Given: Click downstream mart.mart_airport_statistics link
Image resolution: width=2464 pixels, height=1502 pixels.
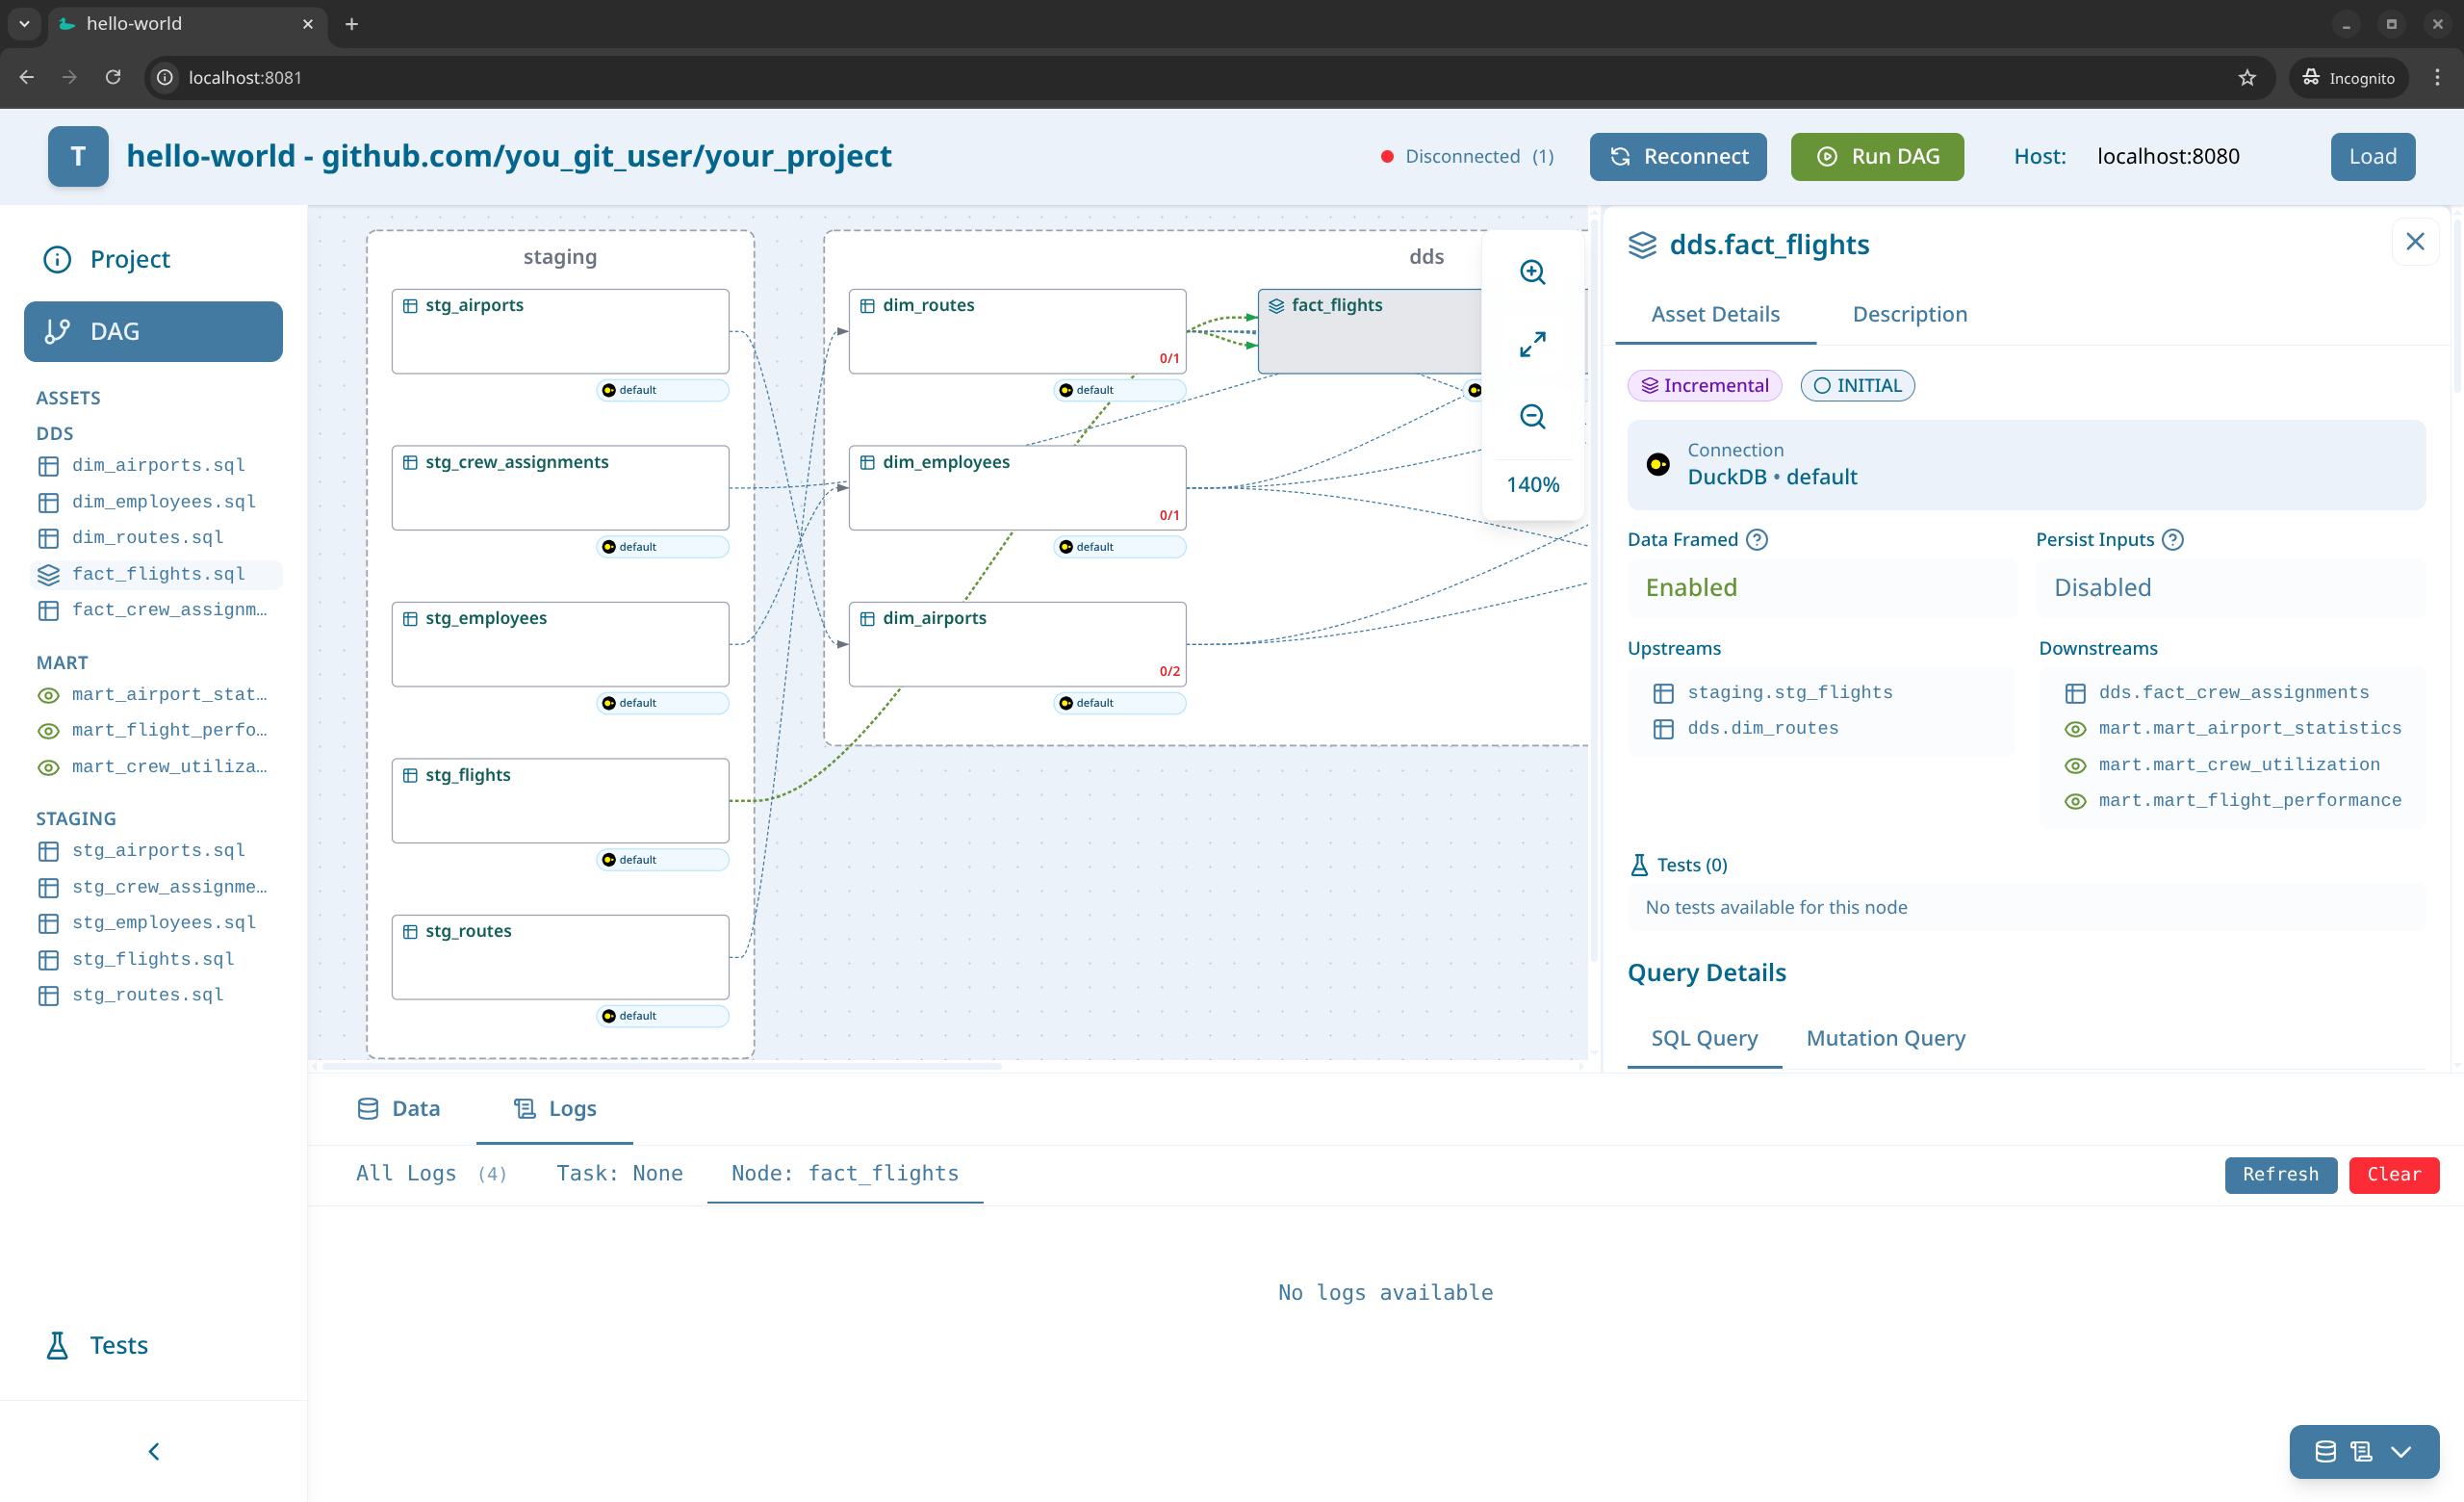Looking at the screenshot, I should [x=2249, y=728].
